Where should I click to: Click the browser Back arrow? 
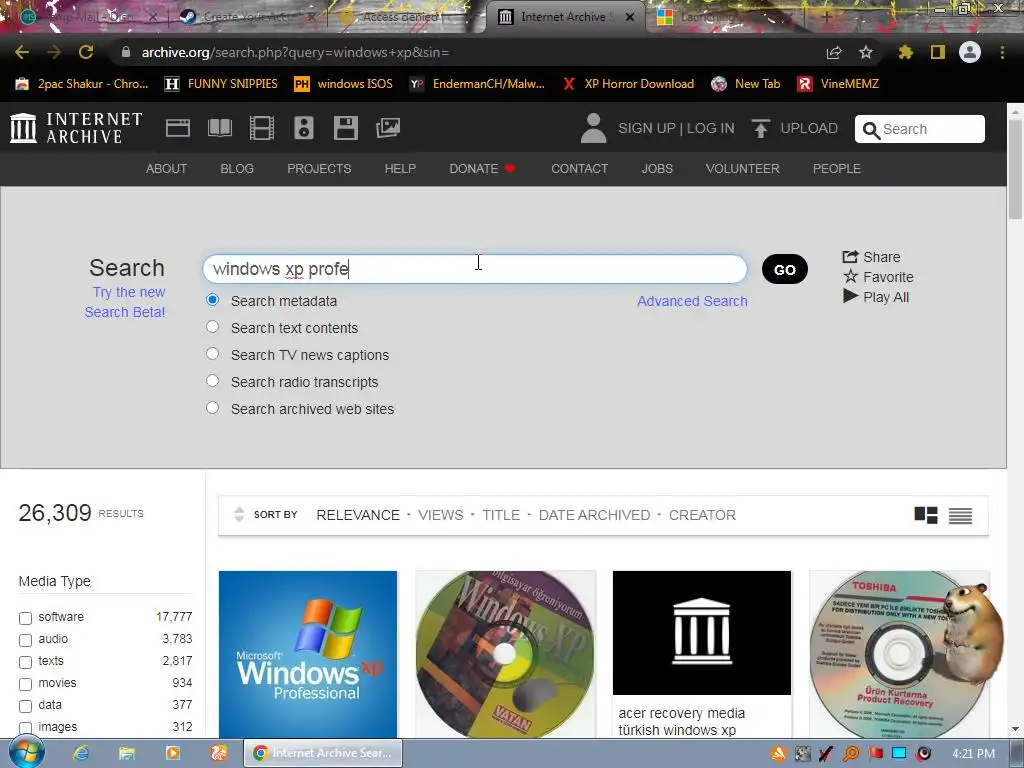point(22,52)
